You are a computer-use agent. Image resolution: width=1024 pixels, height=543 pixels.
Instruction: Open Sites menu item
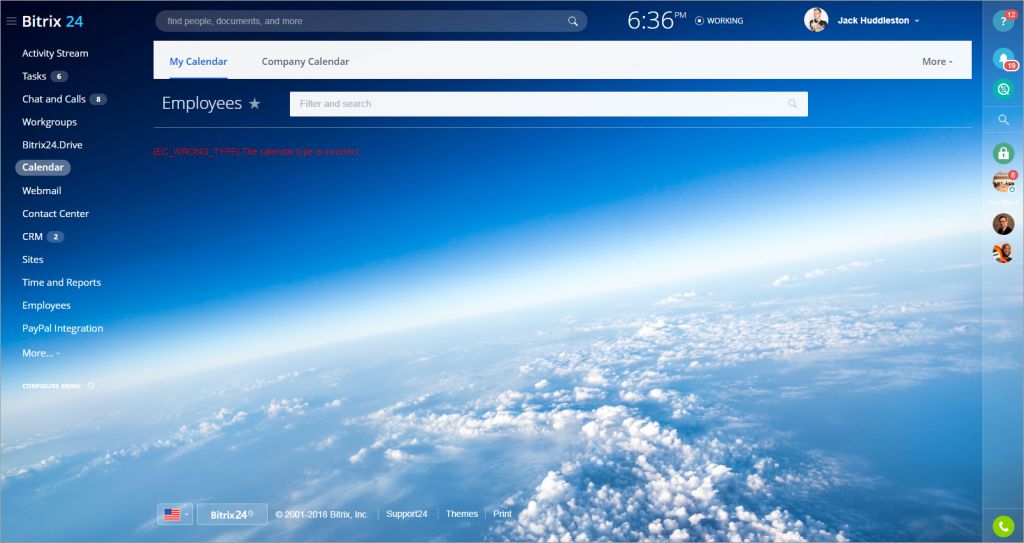(x=33, y=259)
